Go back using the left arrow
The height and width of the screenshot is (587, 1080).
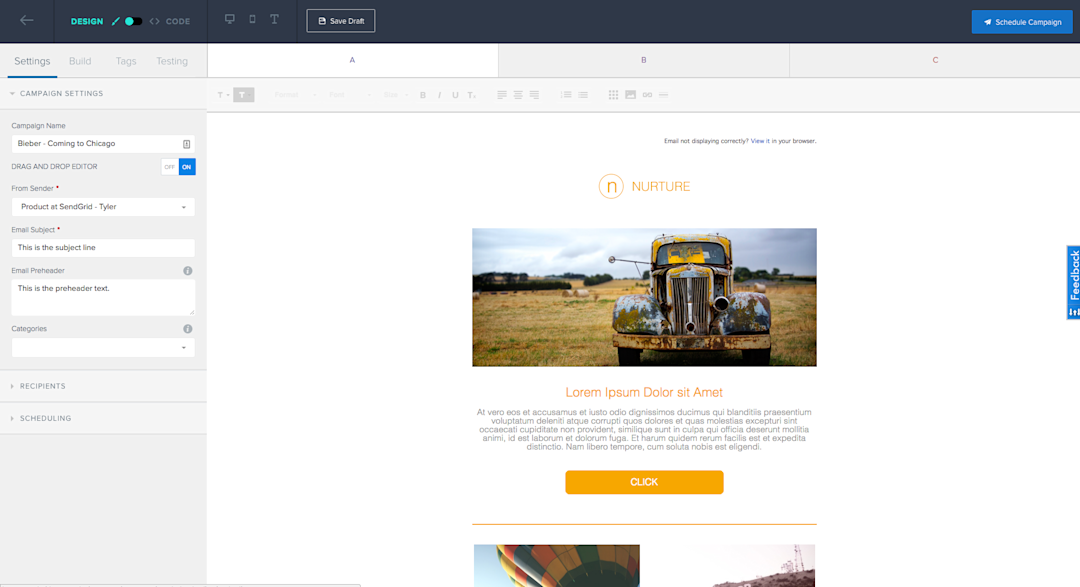[x=27, y=21]
